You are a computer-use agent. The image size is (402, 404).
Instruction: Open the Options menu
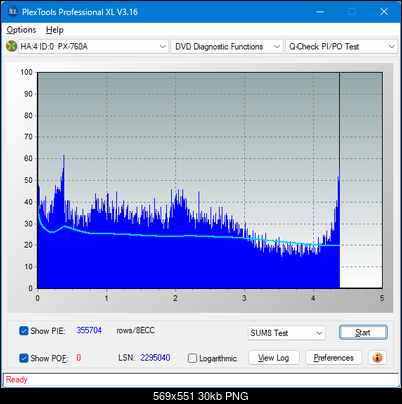tap(21, 30)
